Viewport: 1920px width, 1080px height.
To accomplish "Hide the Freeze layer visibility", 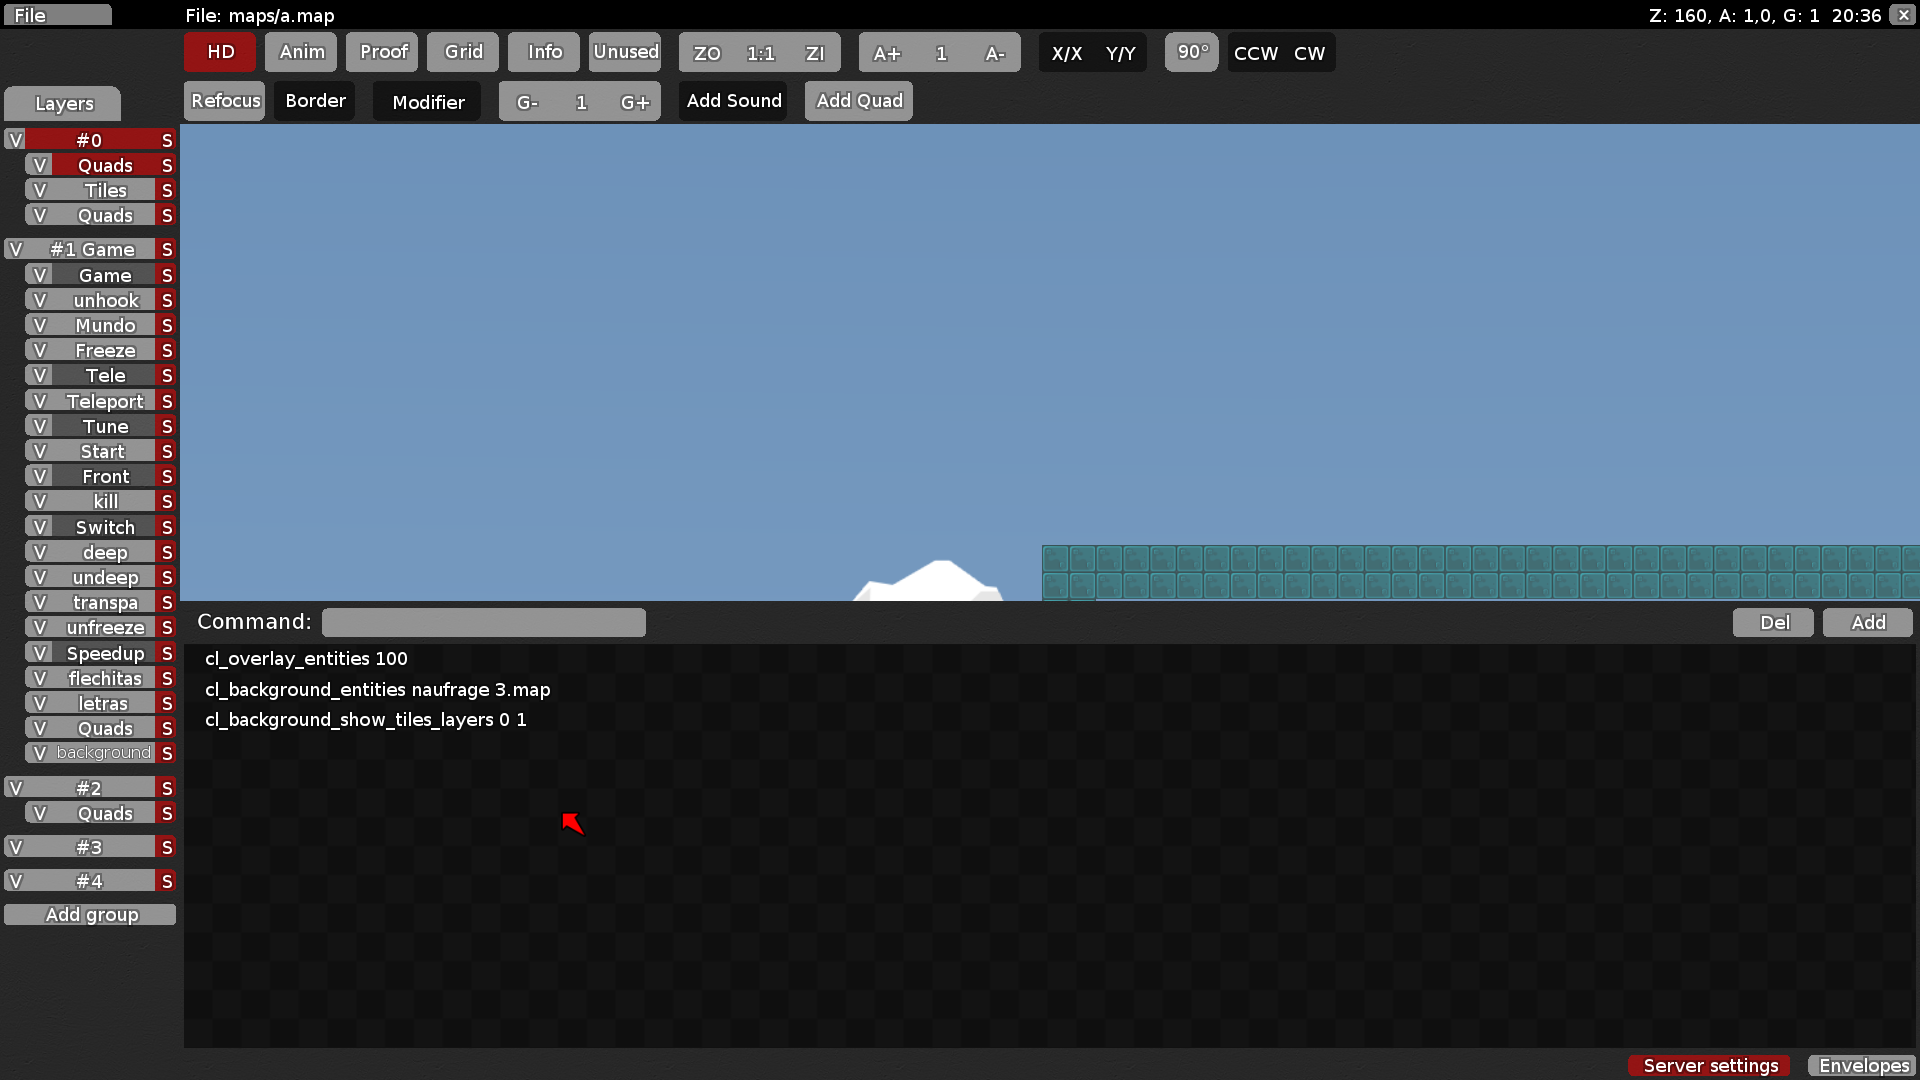I will coord(40,350).
